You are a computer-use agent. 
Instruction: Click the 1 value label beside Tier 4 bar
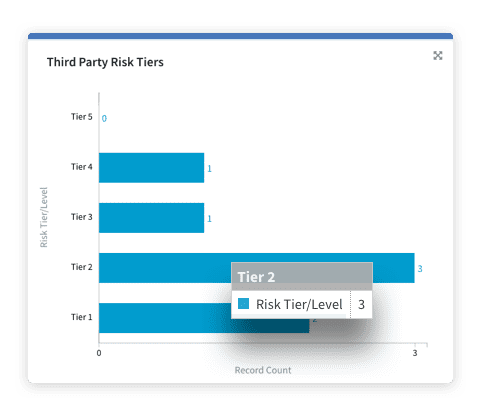coord(209,169)
